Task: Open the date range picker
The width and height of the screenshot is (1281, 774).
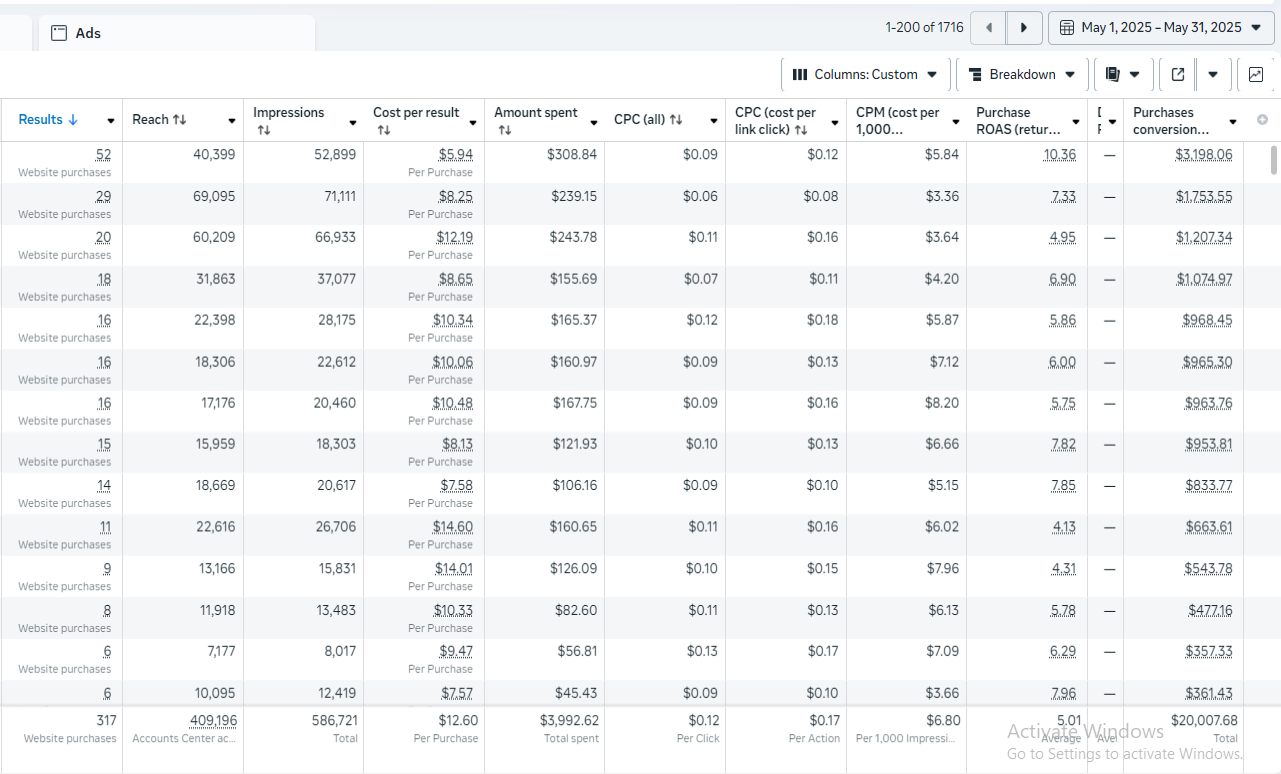Action: (1161, 28)
